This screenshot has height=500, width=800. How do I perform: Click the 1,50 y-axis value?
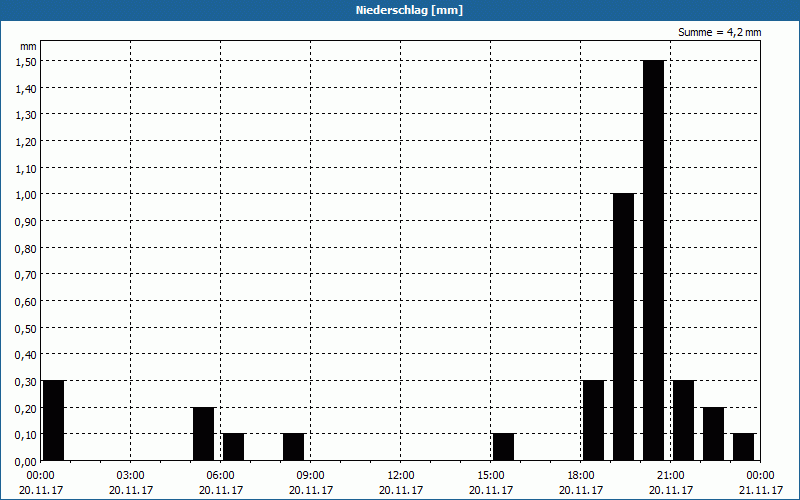tap(26, 61)
